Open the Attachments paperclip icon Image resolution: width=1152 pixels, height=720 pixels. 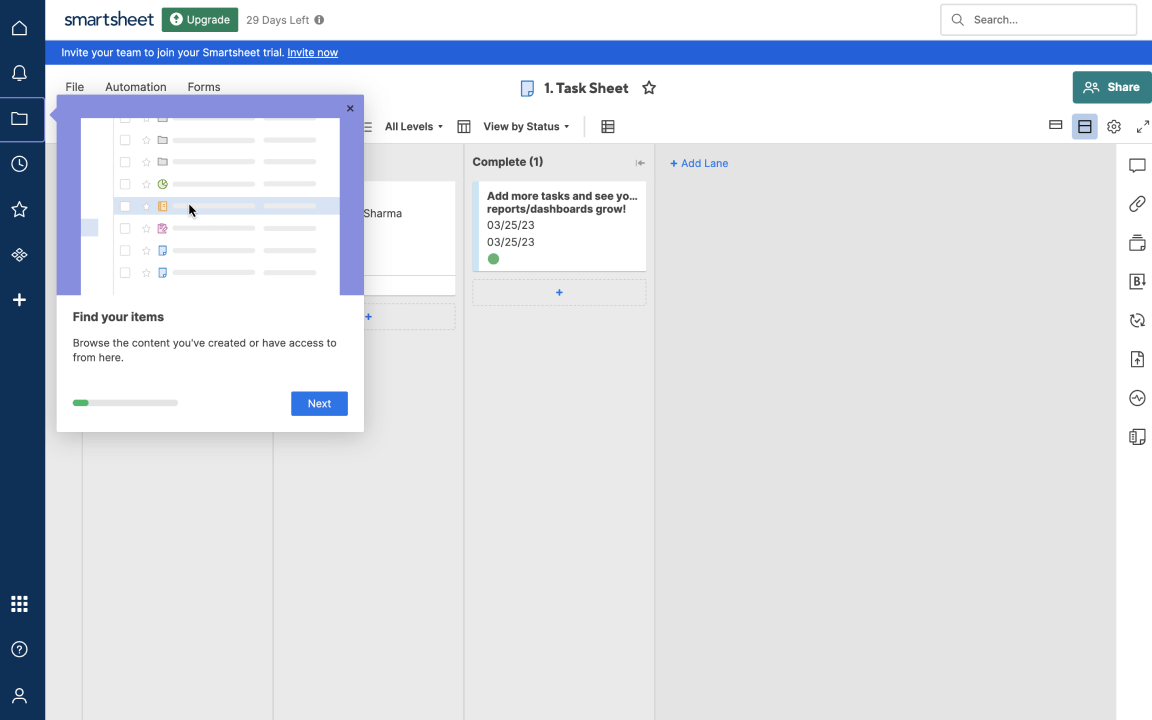coord(1137,204)
